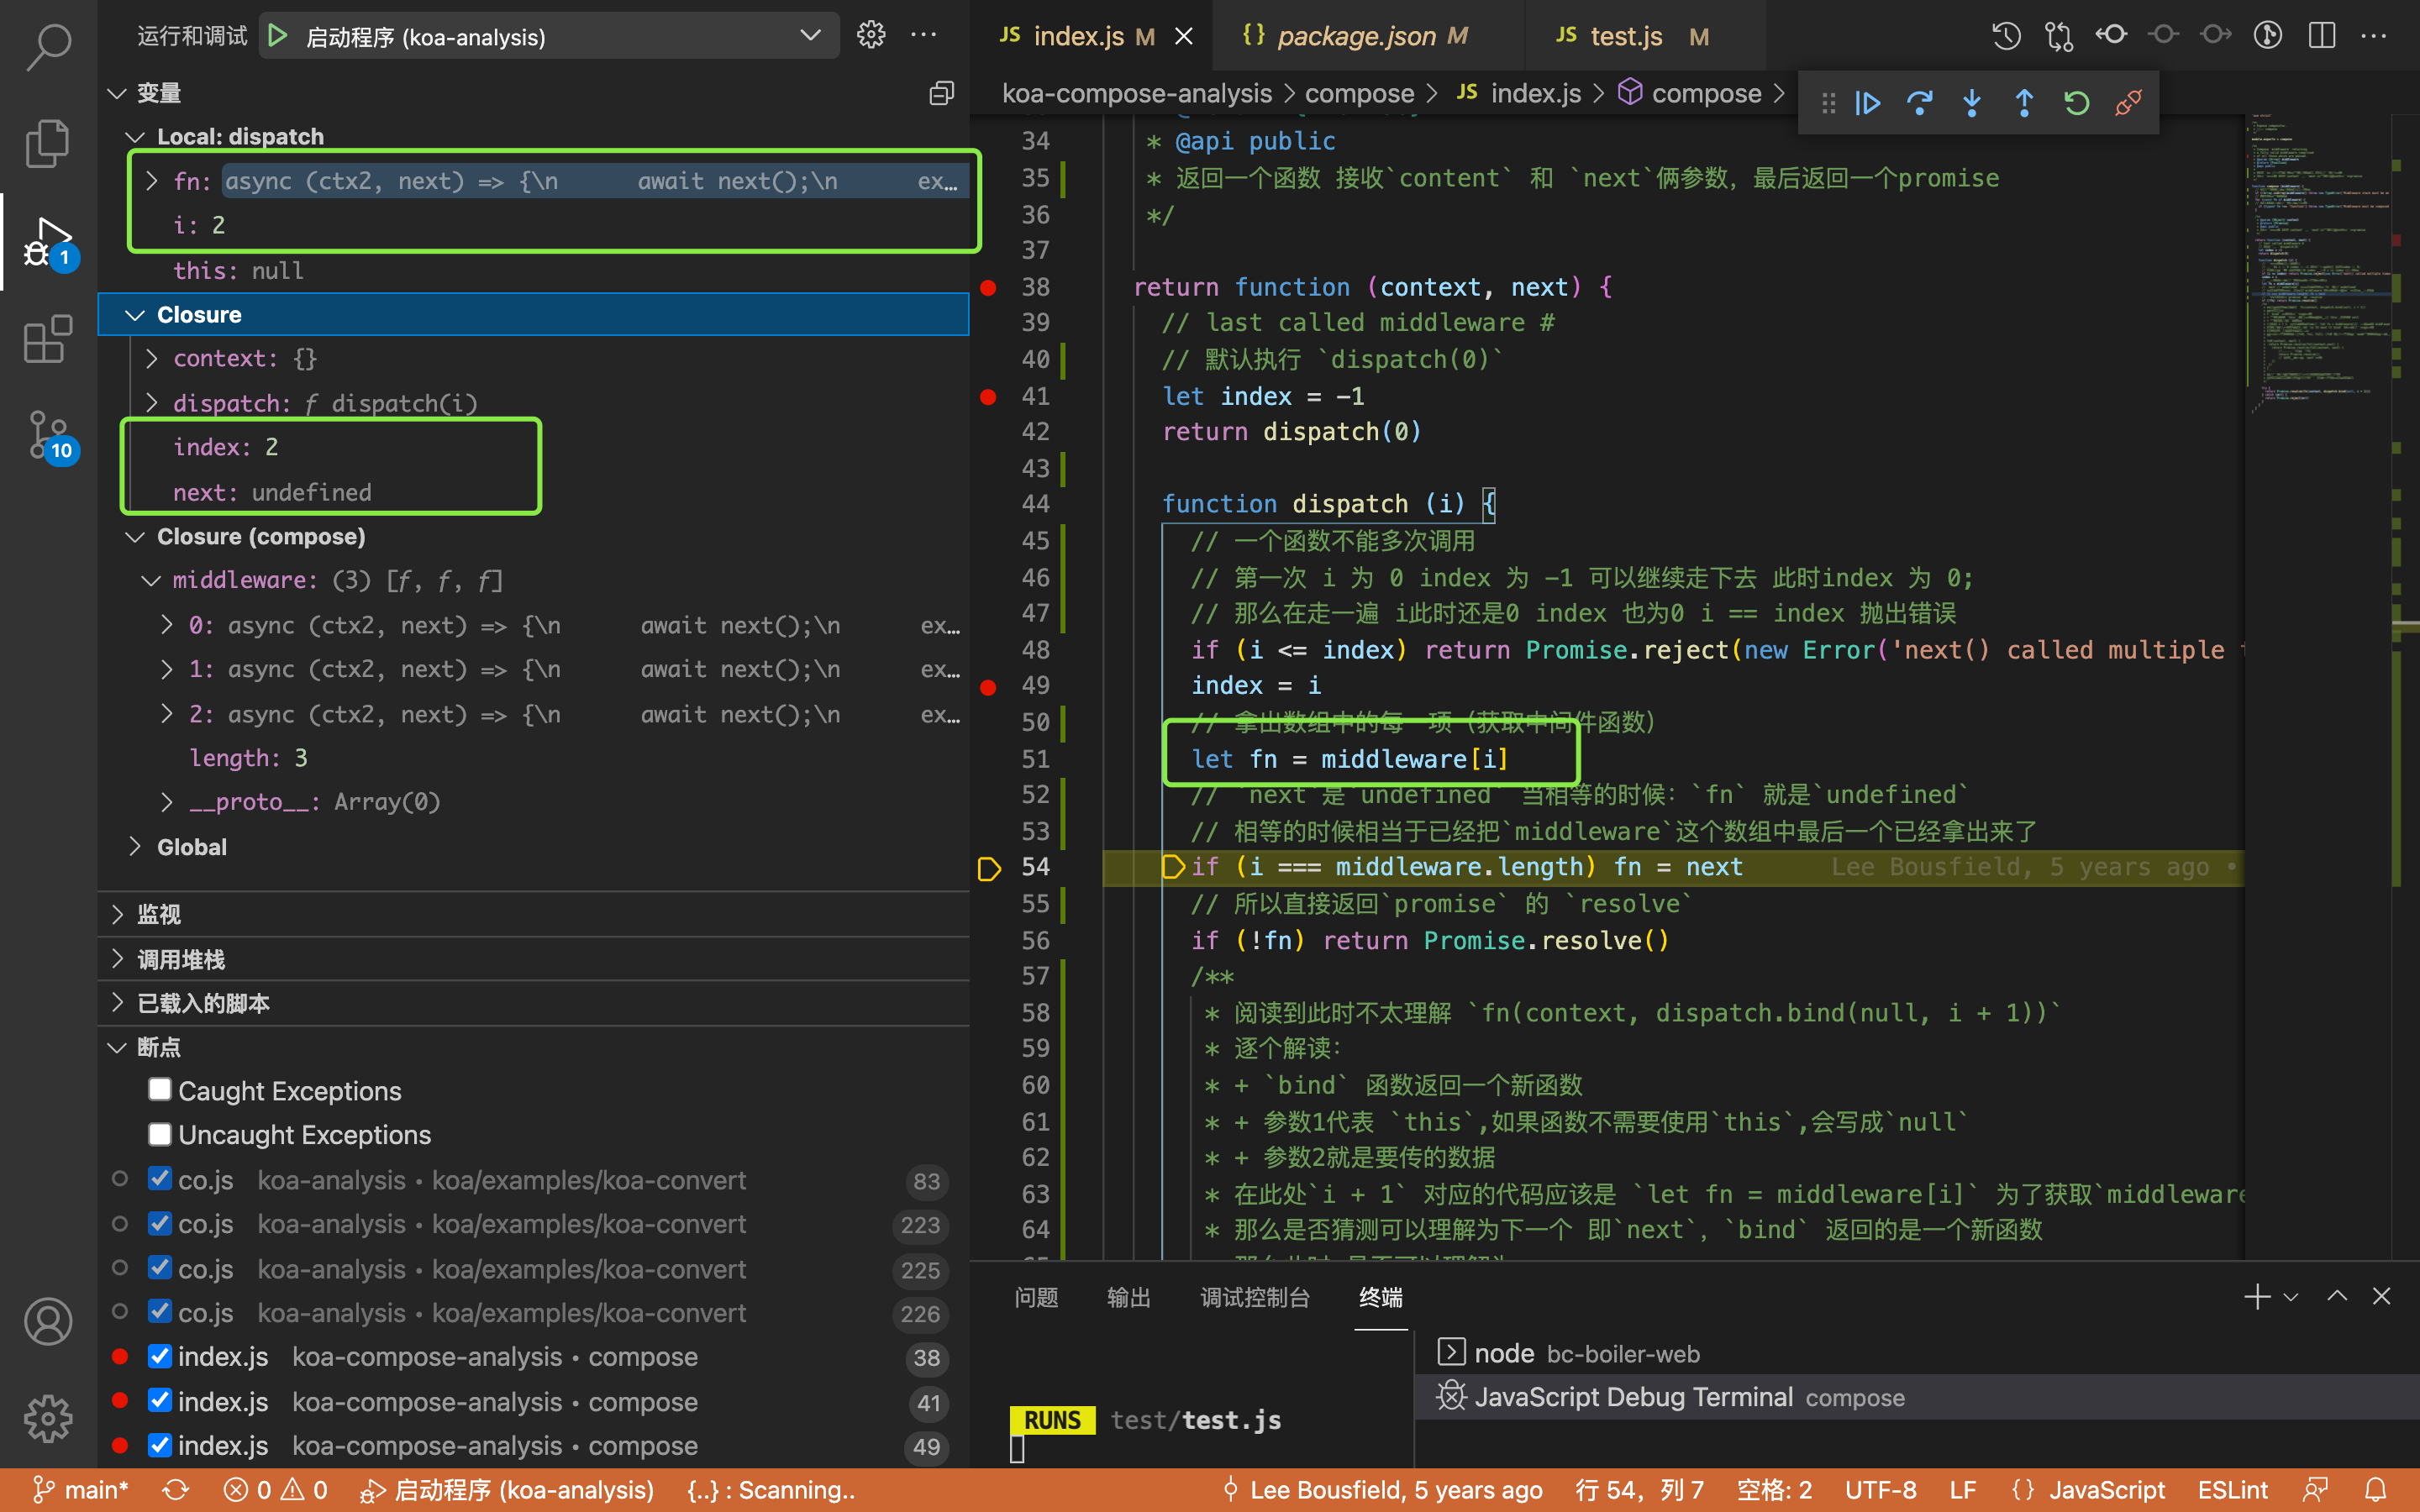Open editor more actions ellipsis
The height and width of the screenshot is (1512, 2420).
(2374, 36)
